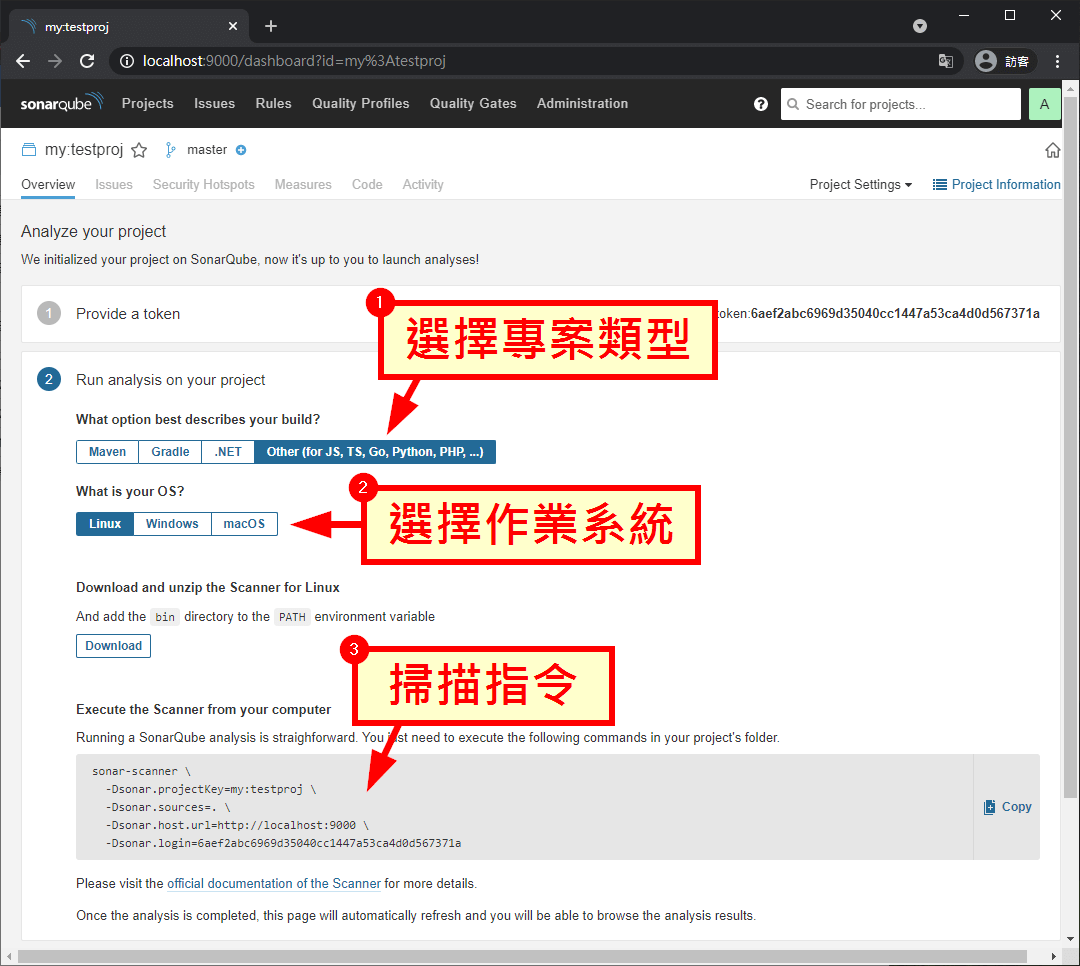1080x966 pixels.
Task: Select .NET build option
Action: 228,452
